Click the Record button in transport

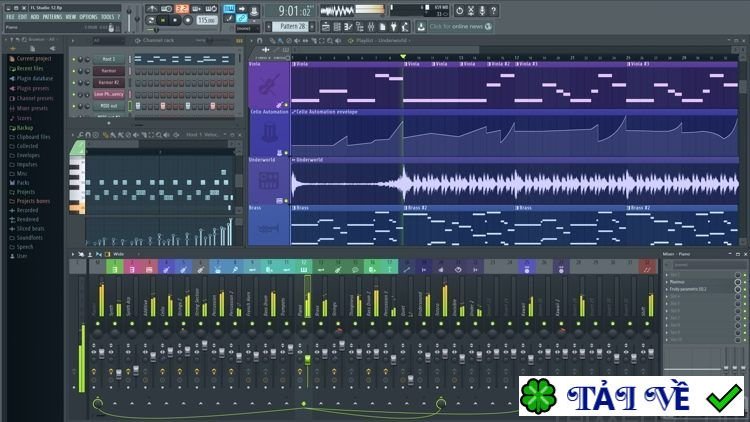(188, 20)
